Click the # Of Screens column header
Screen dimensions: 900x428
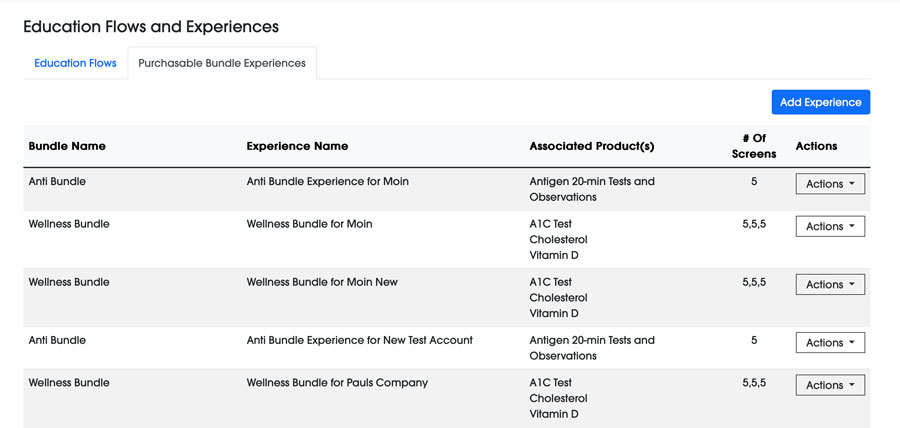753,146
